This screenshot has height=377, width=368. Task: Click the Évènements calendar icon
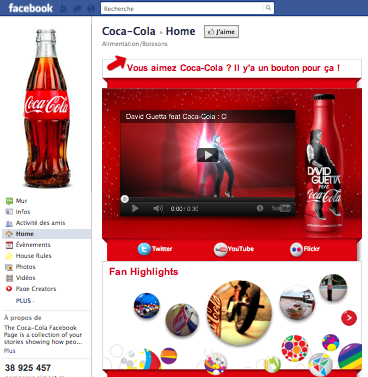[x=9, y=245]
